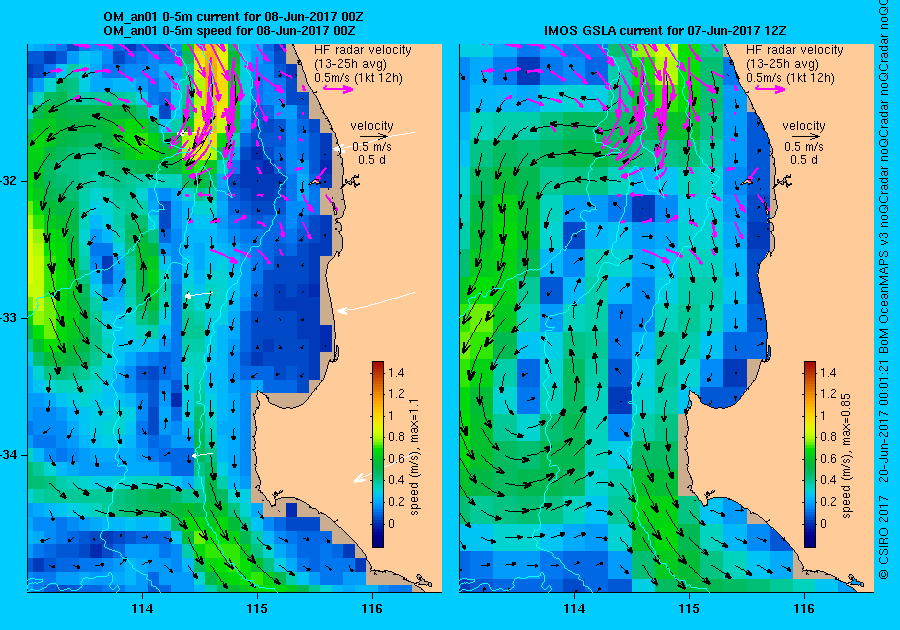Click the '0.6' color bar tick in left map
The image size is (900, 630).
(x=396, y=458)
